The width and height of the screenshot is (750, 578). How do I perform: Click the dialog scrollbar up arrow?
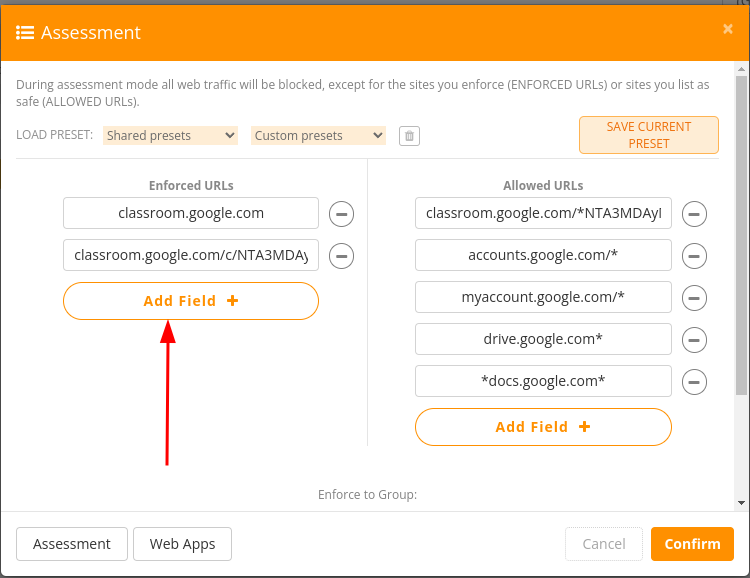[x=741, y=69]
